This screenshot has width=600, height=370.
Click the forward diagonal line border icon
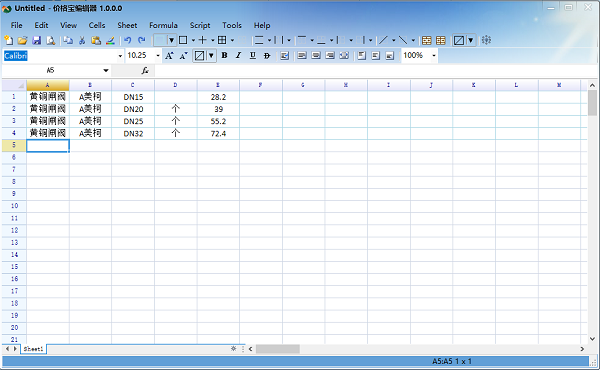[x=383, y=40]
